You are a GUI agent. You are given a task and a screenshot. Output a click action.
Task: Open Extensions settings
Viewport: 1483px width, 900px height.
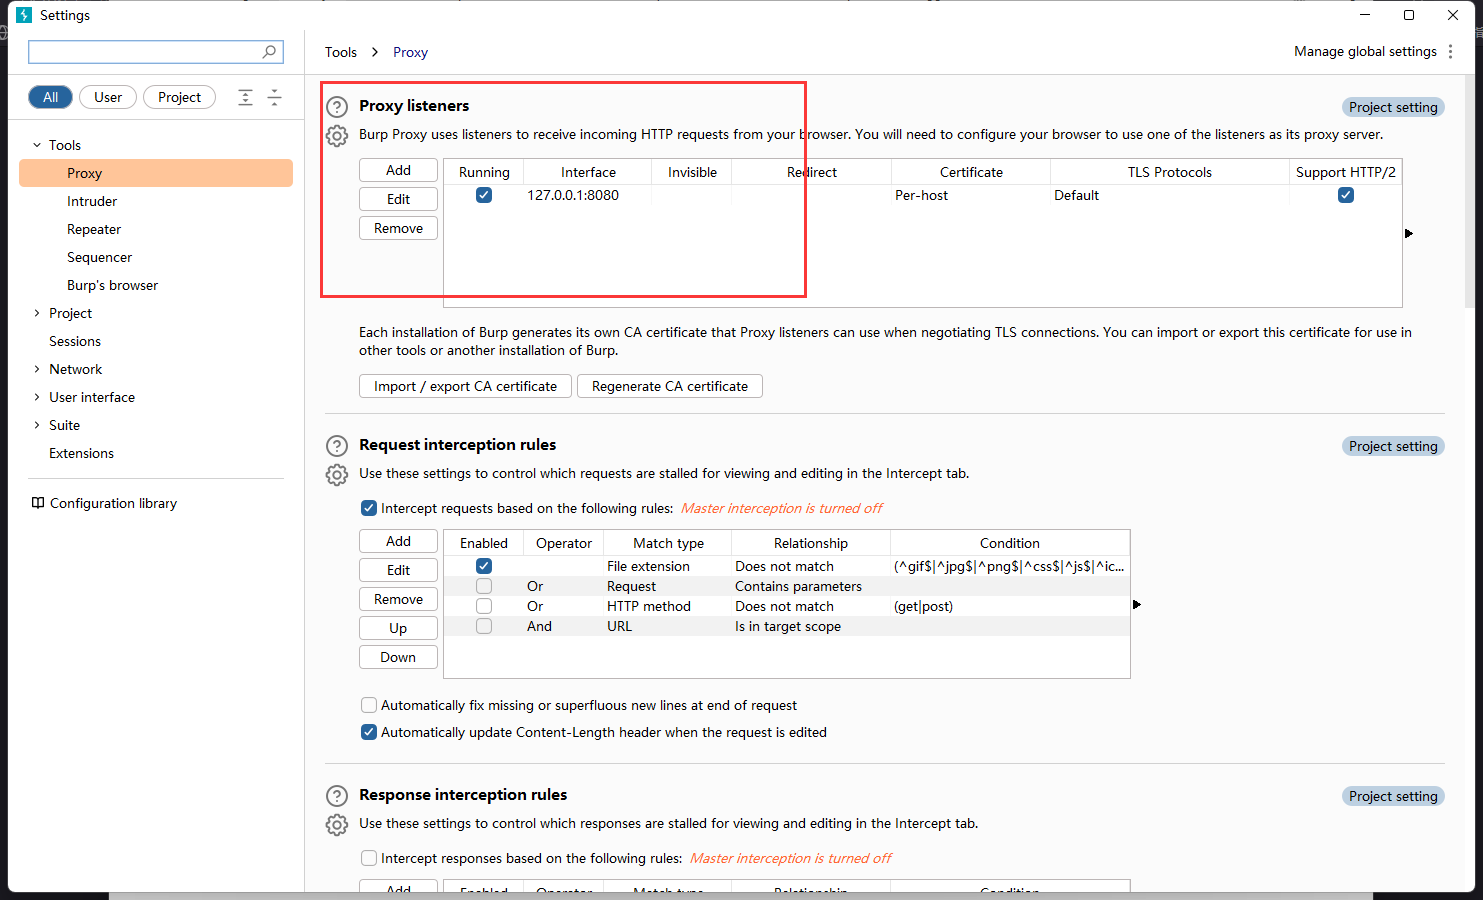81,453
